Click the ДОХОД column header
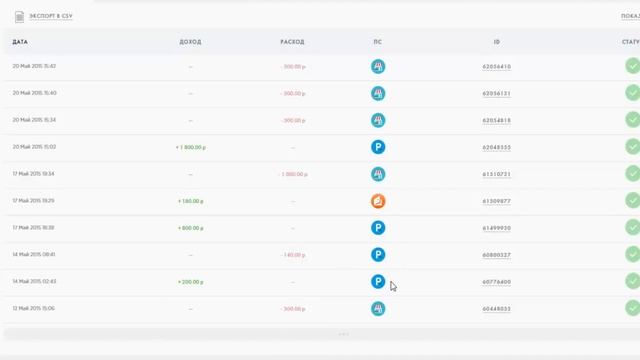The image size is (640, 360). click(190, 42)
